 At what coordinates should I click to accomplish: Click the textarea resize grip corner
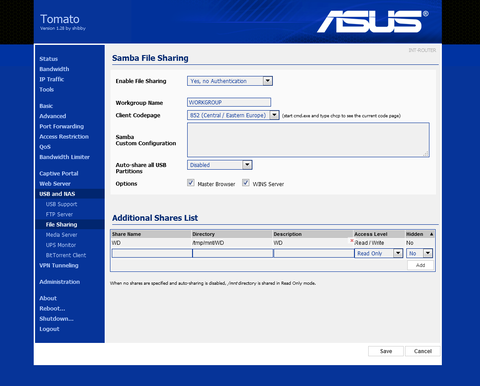pos(426,154)
